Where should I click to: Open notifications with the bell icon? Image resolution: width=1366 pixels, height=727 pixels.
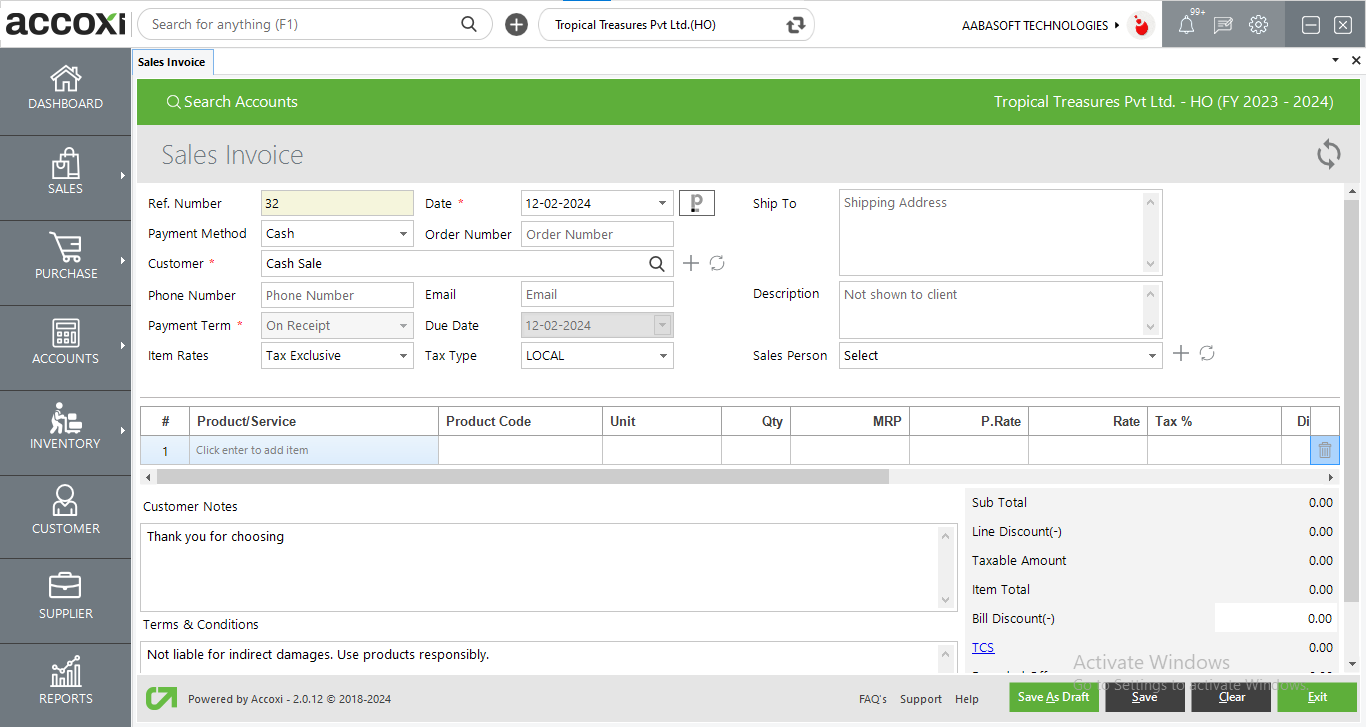1186,24
